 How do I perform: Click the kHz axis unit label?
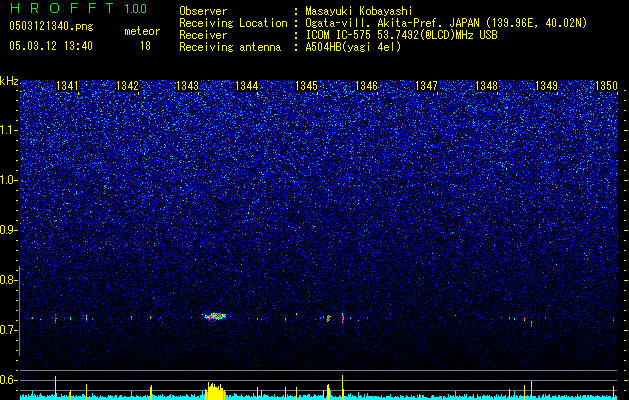[9, 81]
